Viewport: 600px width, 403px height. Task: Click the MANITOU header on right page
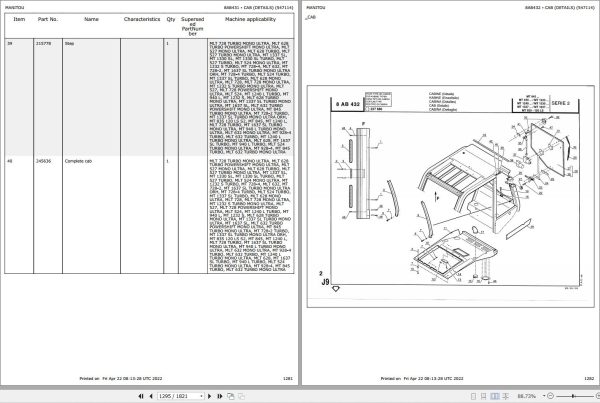coord(316,7)
